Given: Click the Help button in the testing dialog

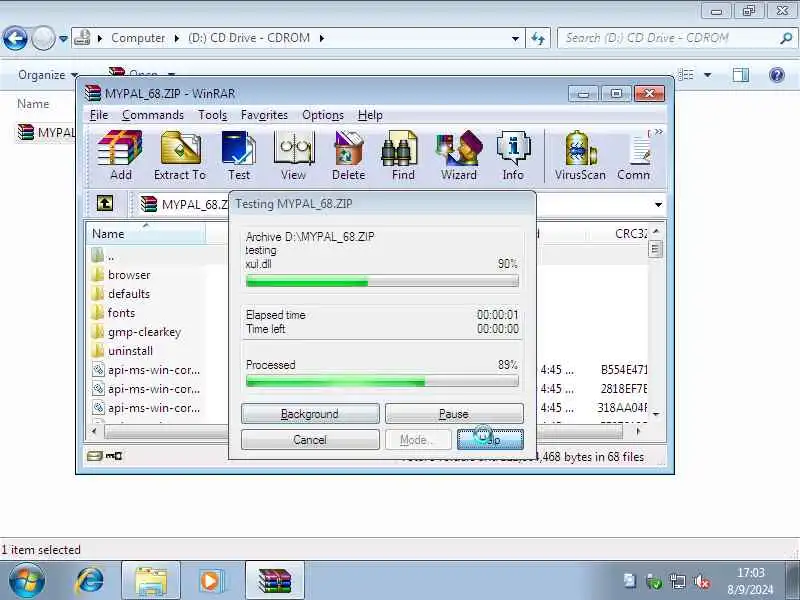Looking at the screenshot, I should point(490,440).
